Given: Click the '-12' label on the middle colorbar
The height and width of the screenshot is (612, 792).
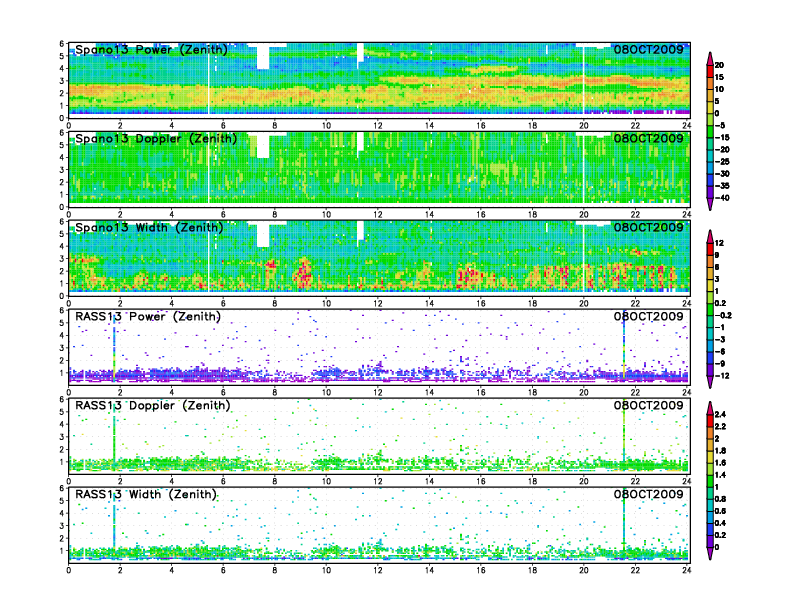Looking at the screenshot, I should tap(722, 376).
